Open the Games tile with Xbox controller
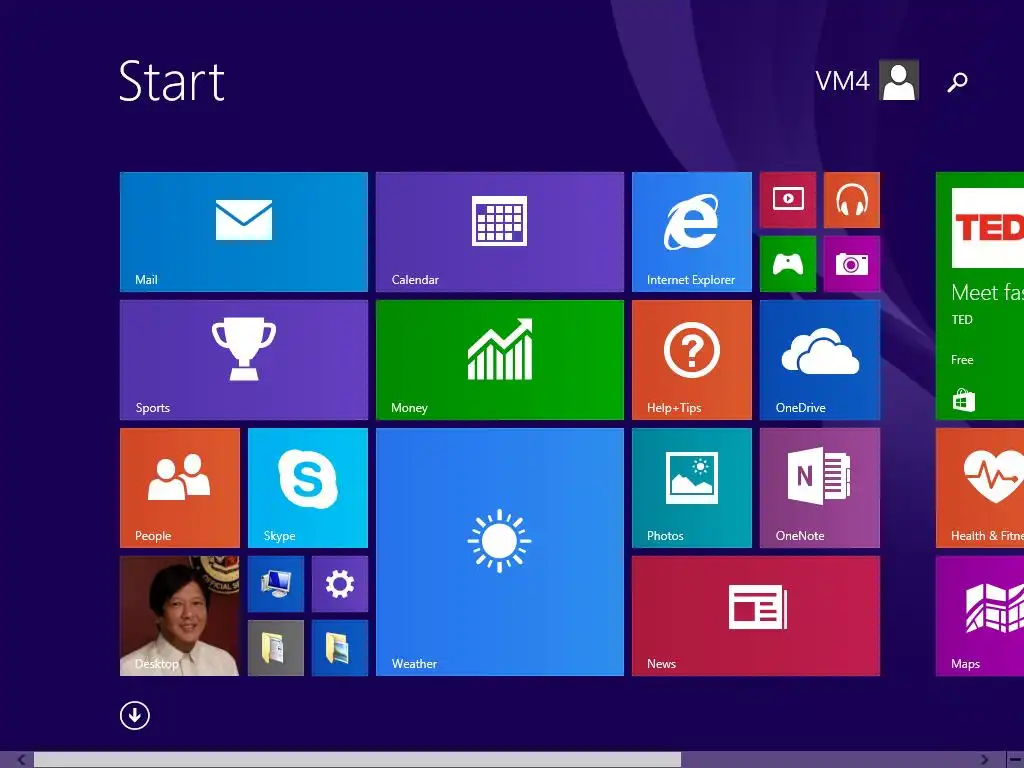This screenshot has height=768, width=1024. [788, 264]
